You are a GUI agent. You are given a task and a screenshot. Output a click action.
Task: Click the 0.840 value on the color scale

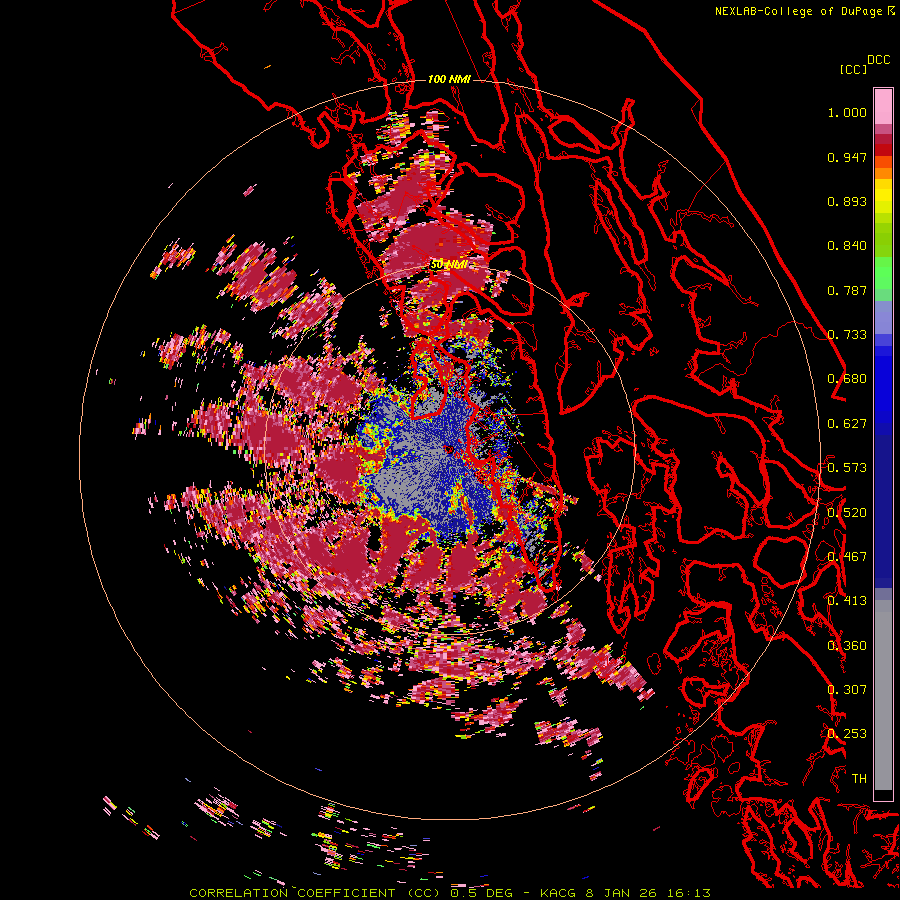(x=847, y=246)
